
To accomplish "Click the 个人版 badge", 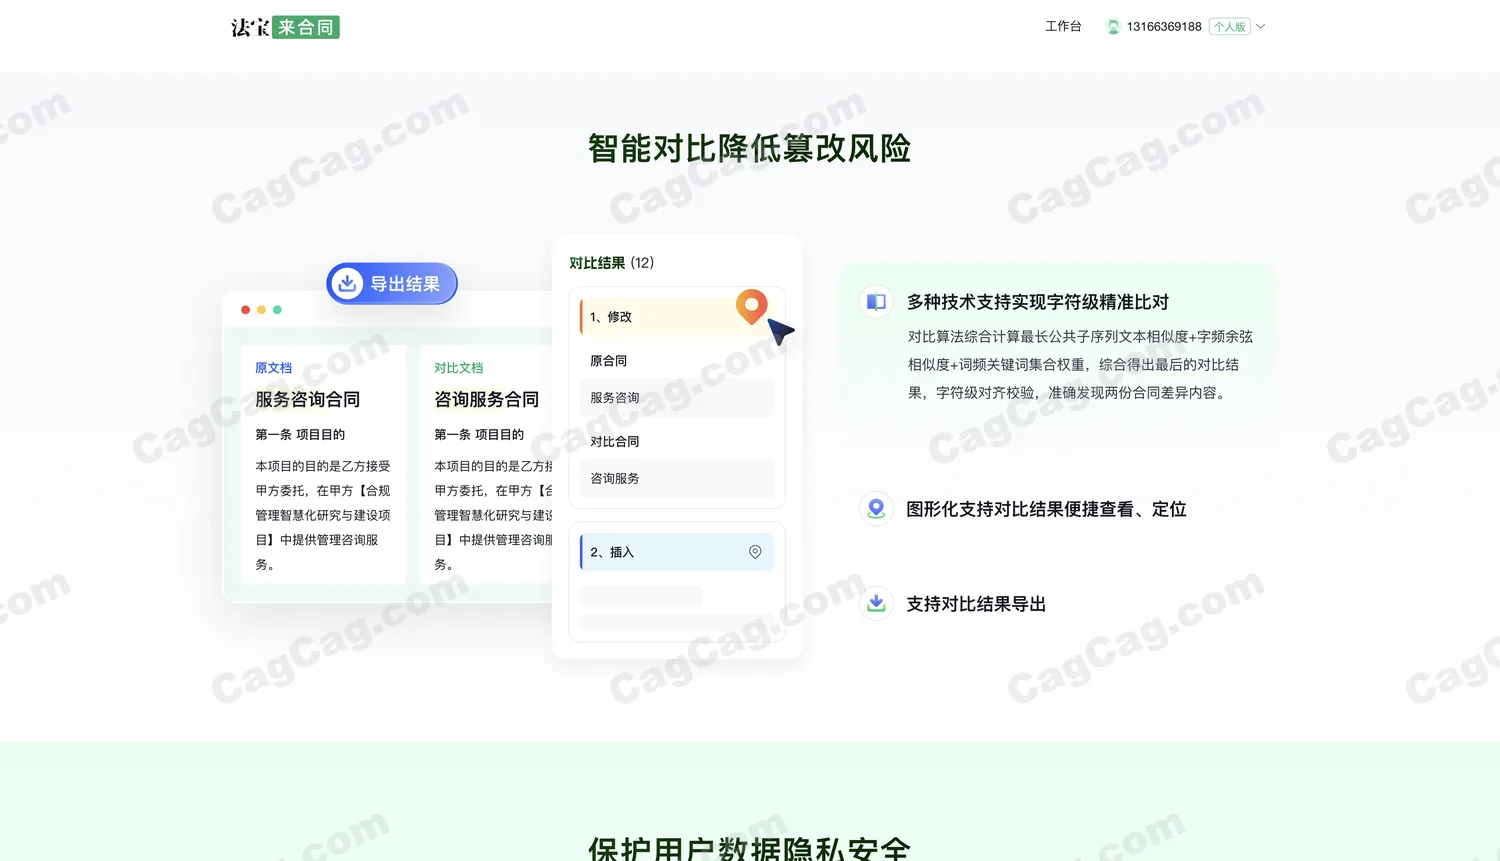I will [1230, 27].
